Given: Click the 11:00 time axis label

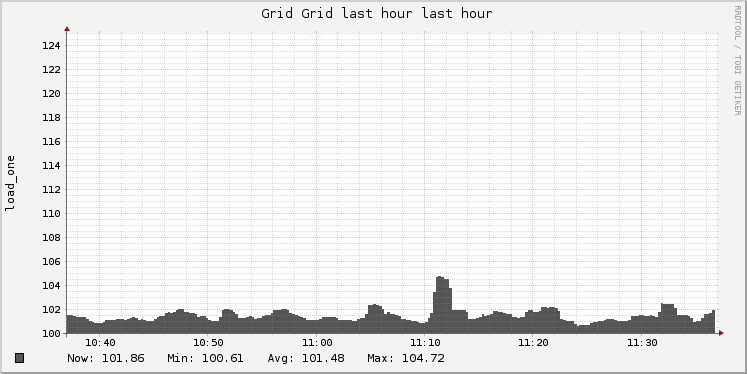Looking at the screenshot, I should [x=317, y=343].
